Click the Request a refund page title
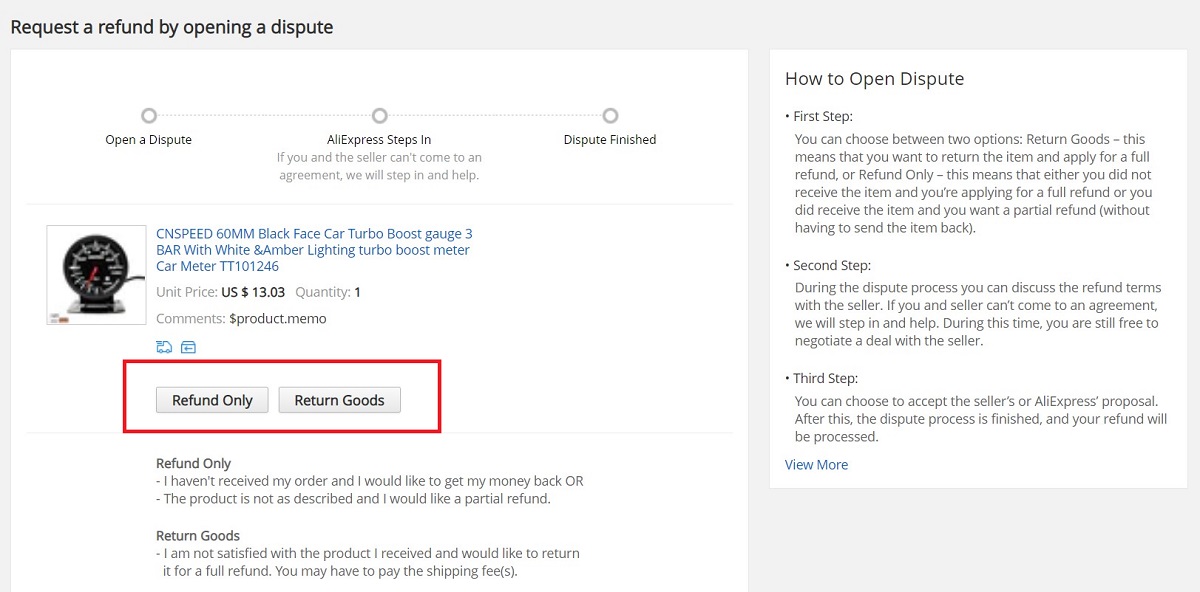The width and height of the screenshot is (1200, 592). click(171, 27)
